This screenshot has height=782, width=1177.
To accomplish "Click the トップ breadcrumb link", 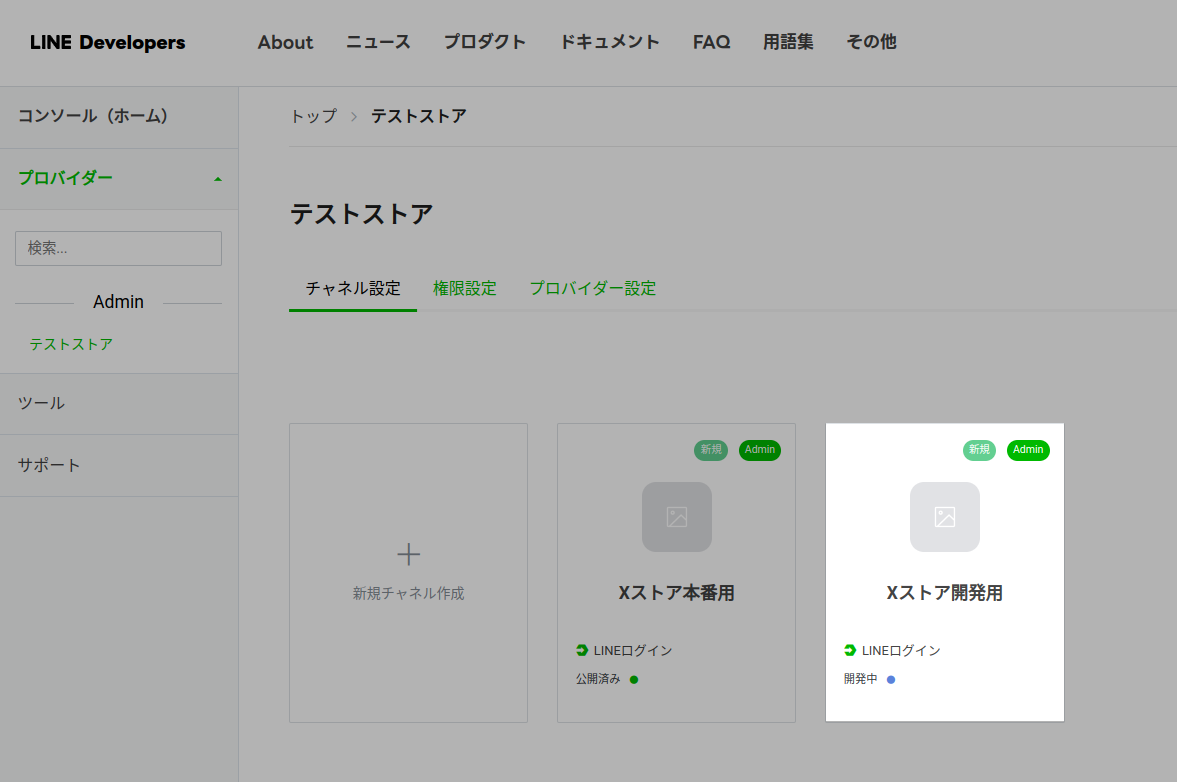I will [313, 116].
